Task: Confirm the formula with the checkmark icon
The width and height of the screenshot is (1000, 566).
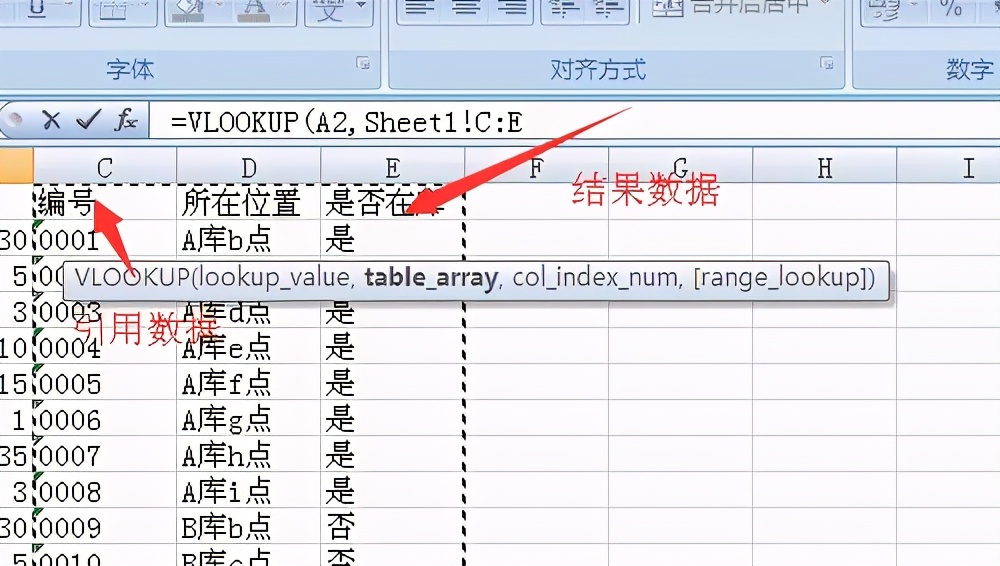Action: pyautogui.click(x=88, y=119)
